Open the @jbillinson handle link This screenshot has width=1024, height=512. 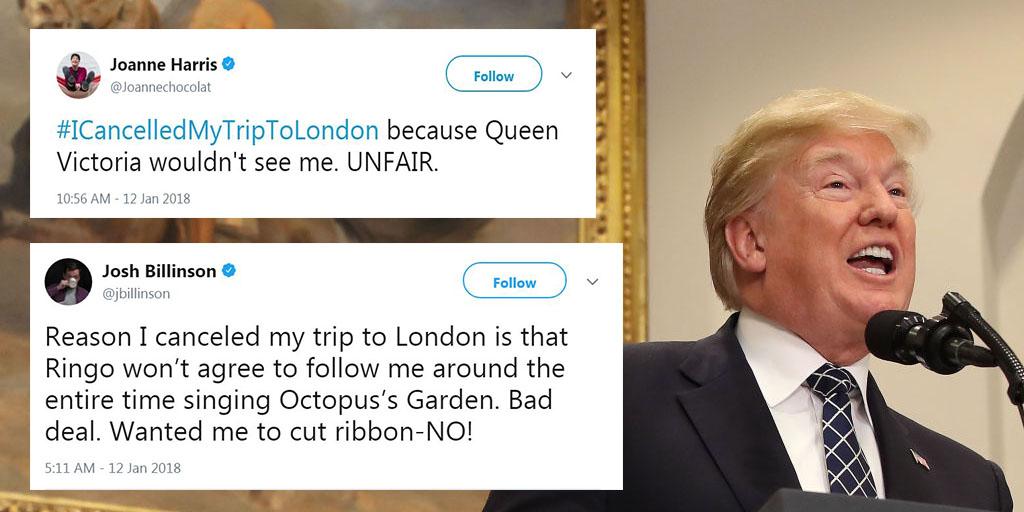pos(135,294)
